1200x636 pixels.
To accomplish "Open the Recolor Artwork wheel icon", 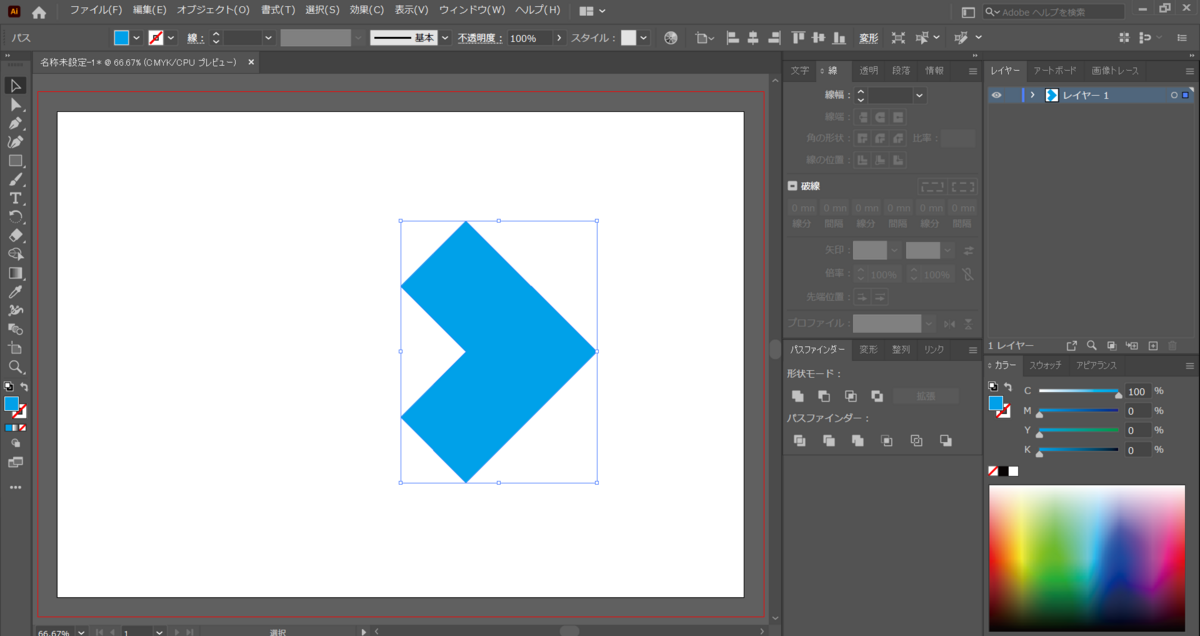I will (670, 38).
